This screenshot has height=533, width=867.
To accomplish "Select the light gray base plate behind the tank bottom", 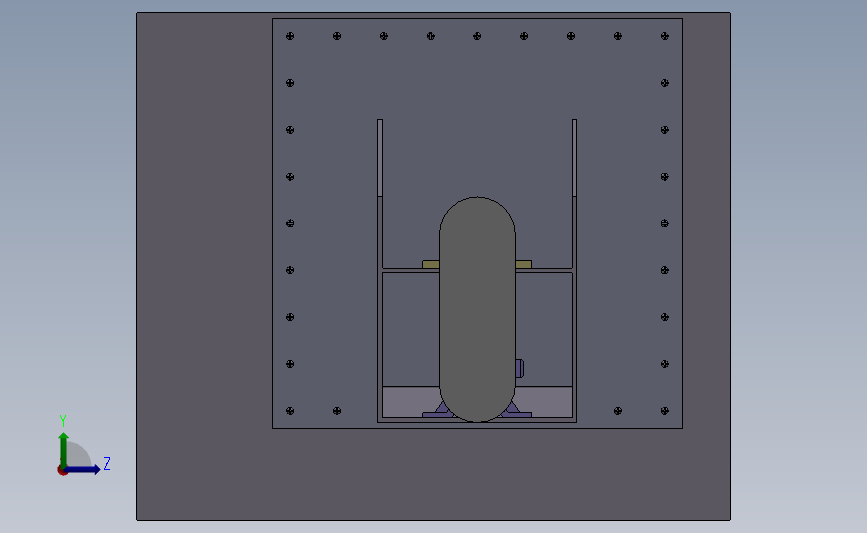I will (x=410, y=401).
